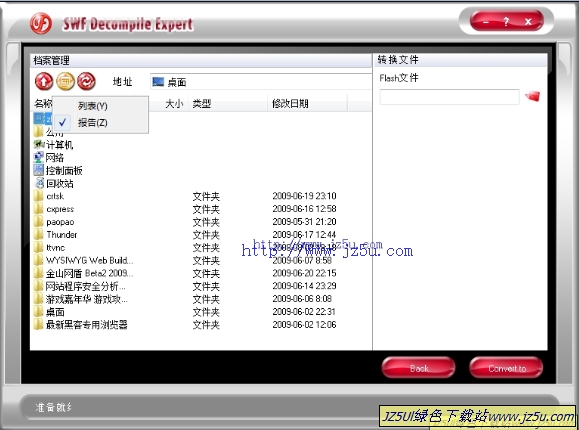This screenshot has height=430, width=579.
Task: Click the folder icon beside cxpress
Action: tap(38, 209)
